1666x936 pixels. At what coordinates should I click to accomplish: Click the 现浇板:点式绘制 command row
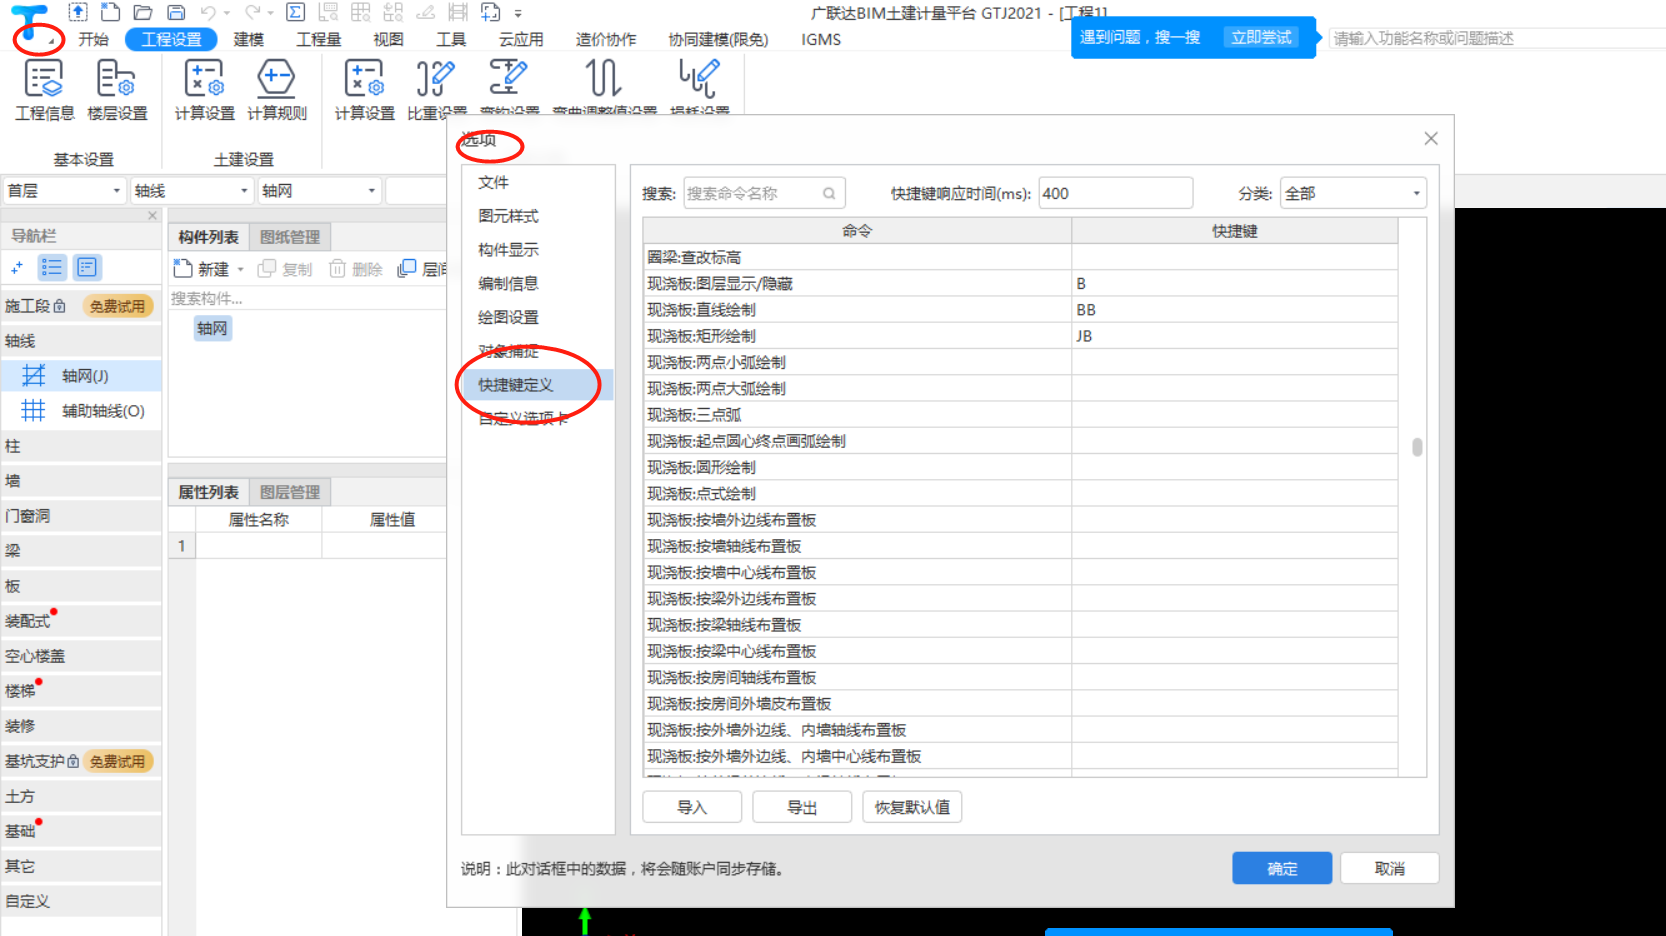(x=857, y=494)
